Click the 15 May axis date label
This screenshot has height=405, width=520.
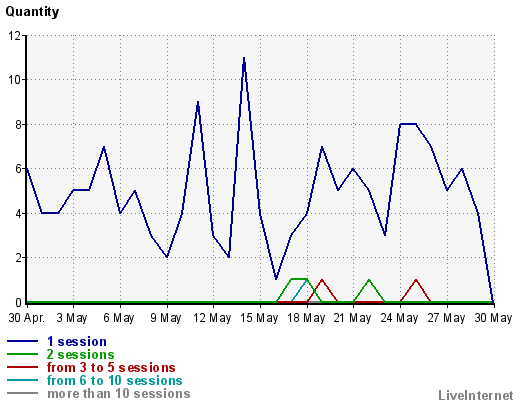[259, 318]
